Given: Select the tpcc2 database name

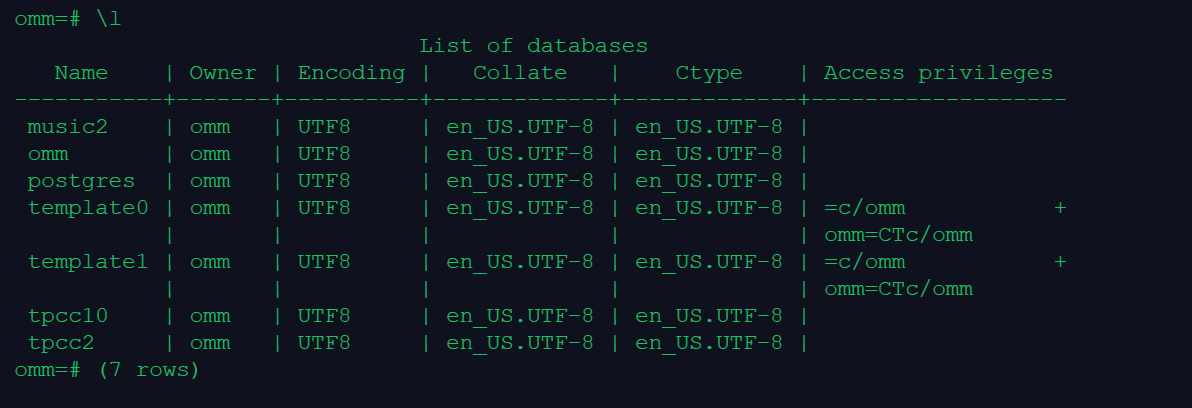Looking at the screenshot, I should [x=61, y=343].
